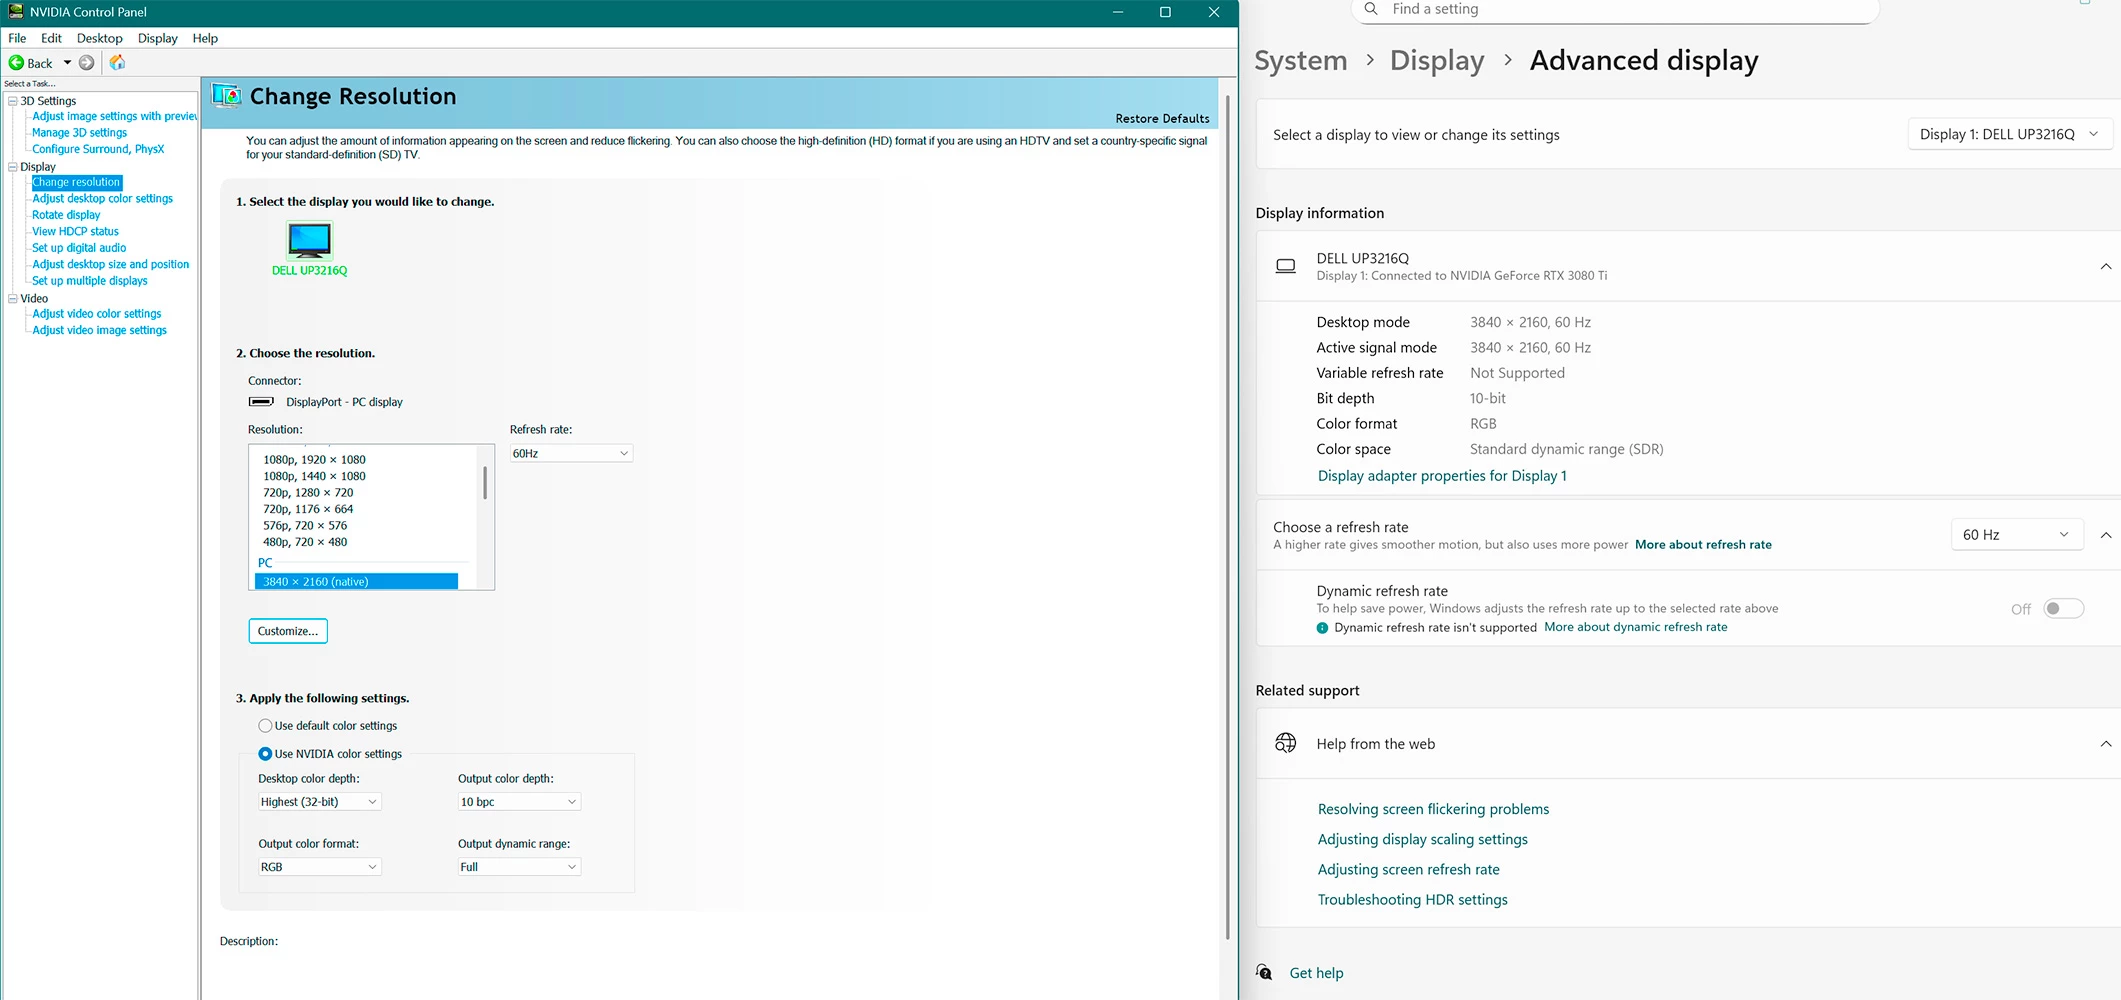
Task: Click the NVIDIA Control Panel title icon
Action: click(x=16, y=12)
